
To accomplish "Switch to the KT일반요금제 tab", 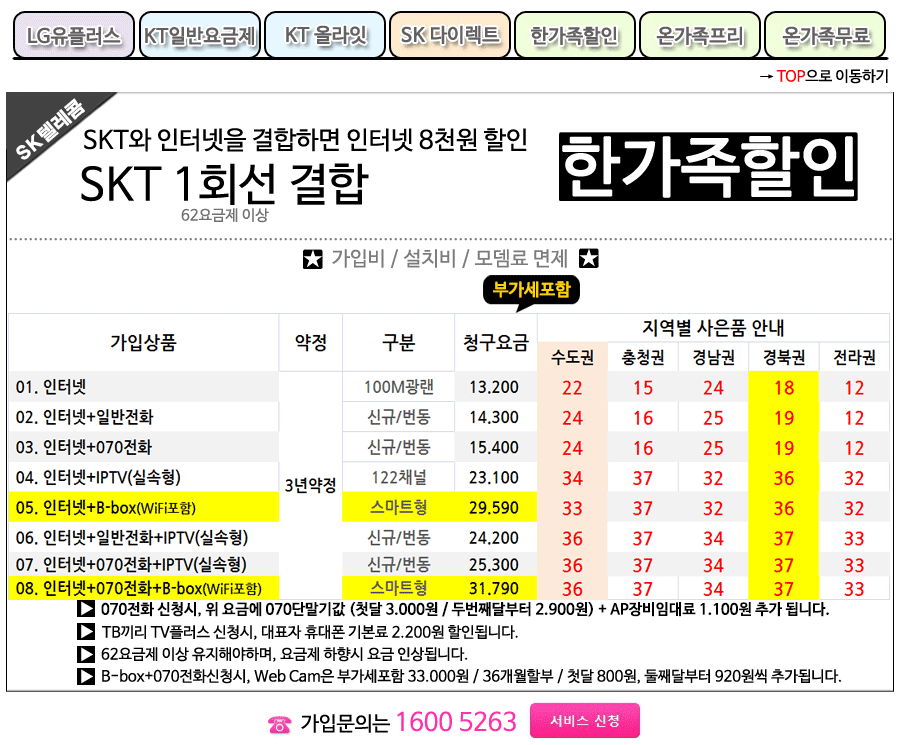I will [x=200, y=37].
